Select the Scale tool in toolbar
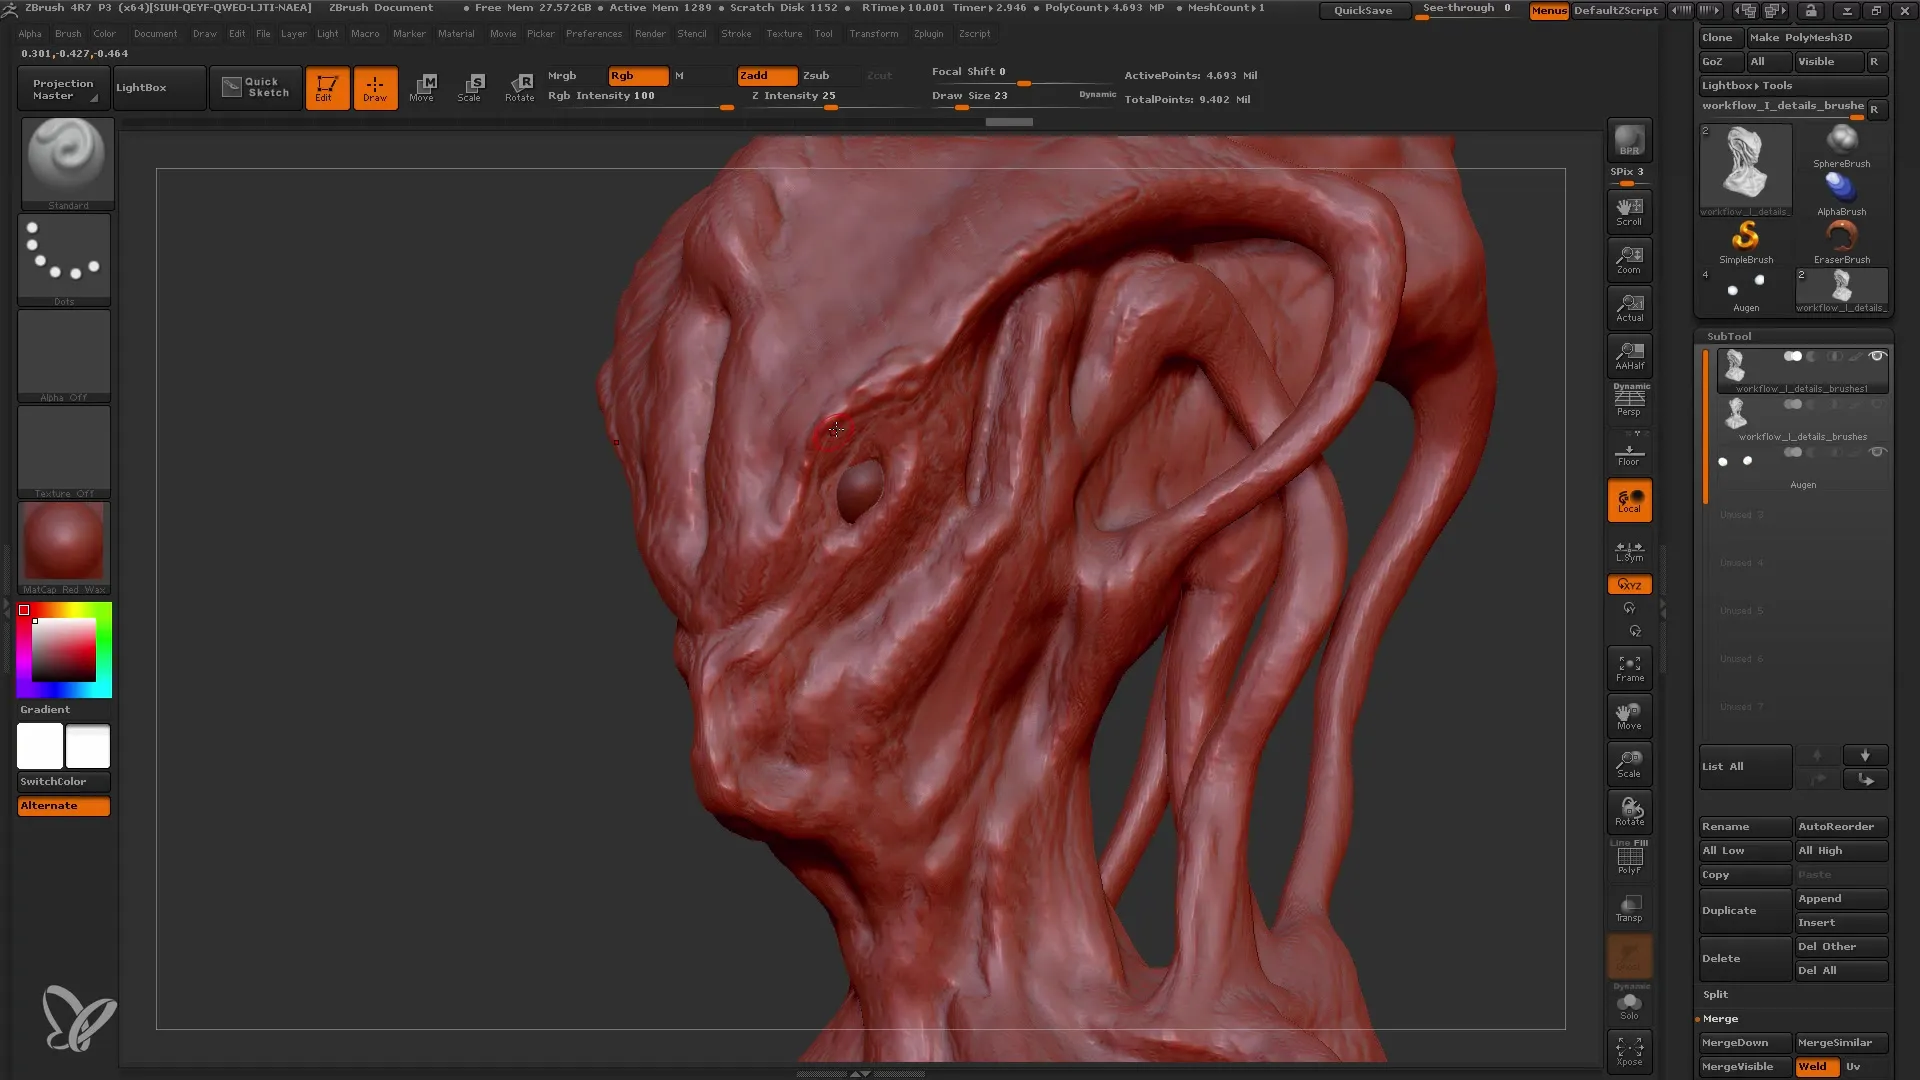This screenshot has height=1080, width=1920. coord(471,87)
